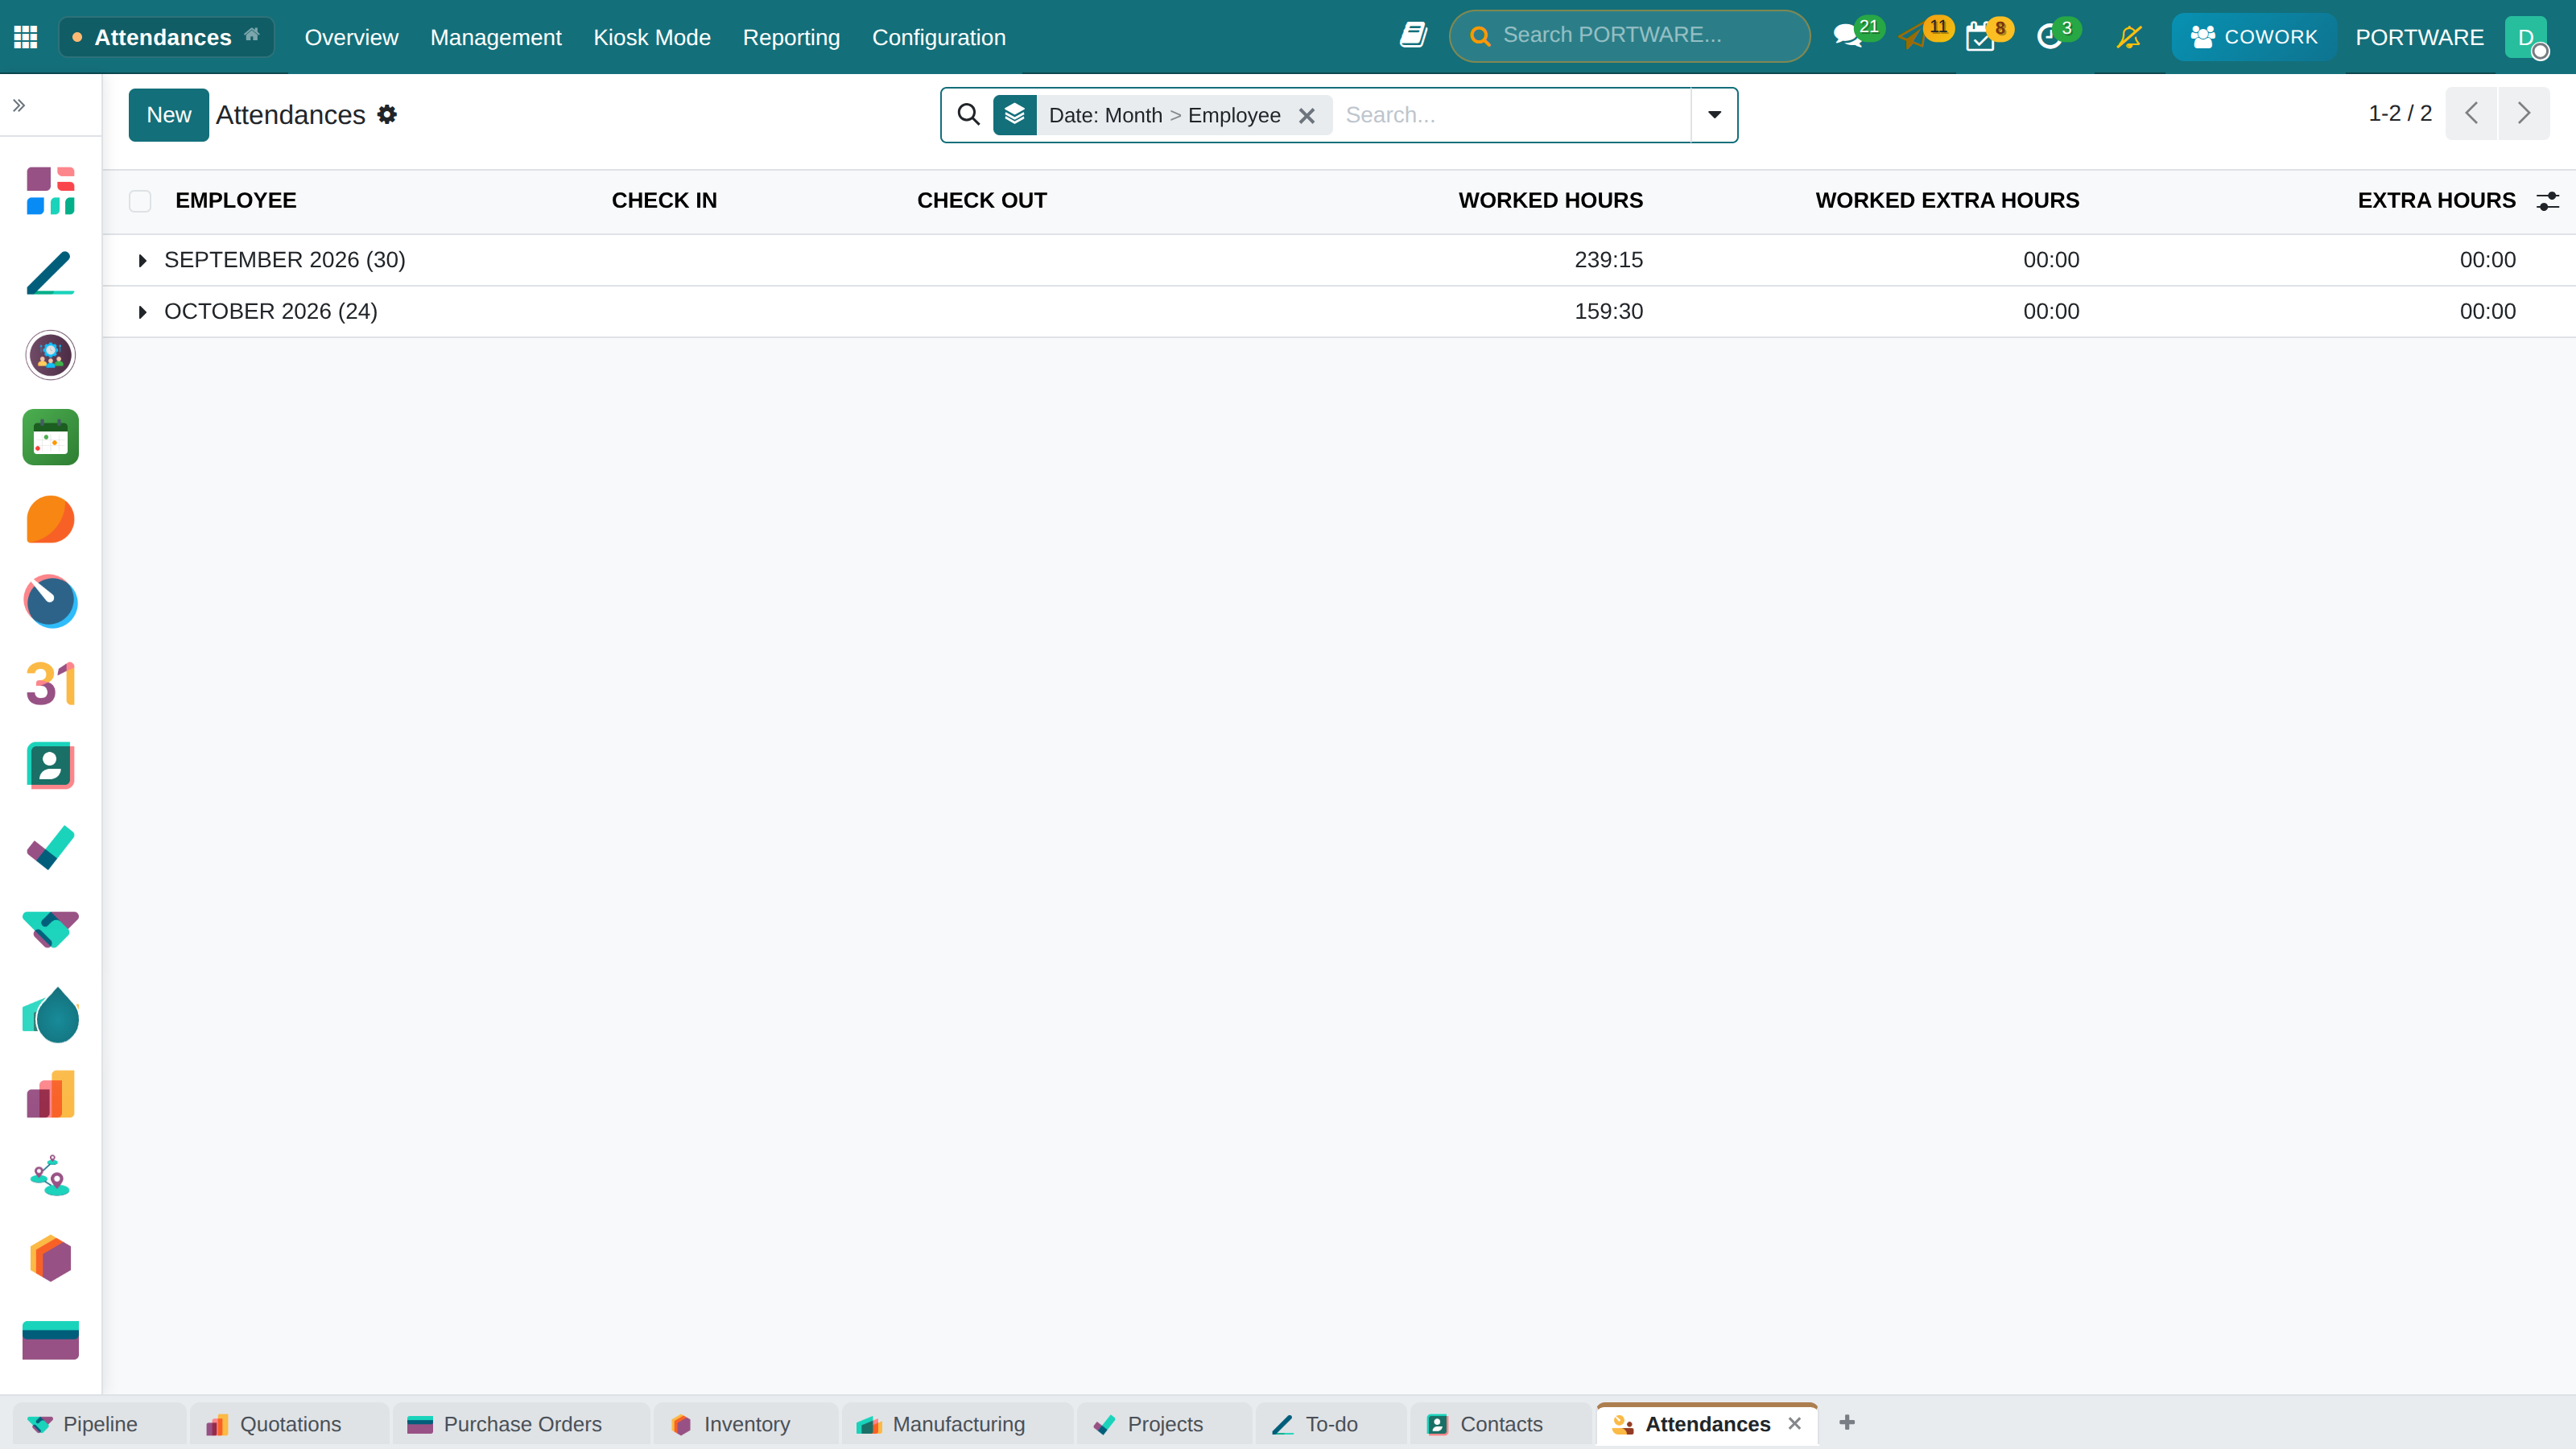The width and height of the screenshot is (2576, 1449).
Task: Open the dashboard app in sidebar
Action: coord(50,191)
